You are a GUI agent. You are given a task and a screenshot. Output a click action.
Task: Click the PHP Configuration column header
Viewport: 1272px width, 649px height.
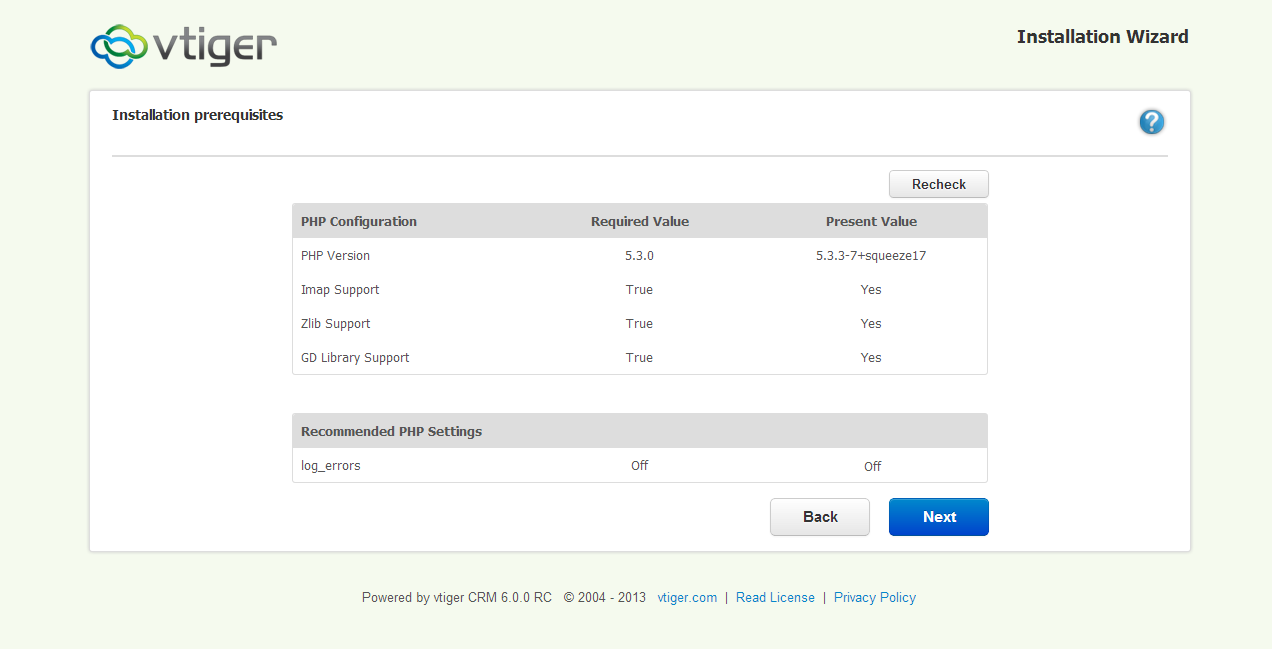[359, 222]
